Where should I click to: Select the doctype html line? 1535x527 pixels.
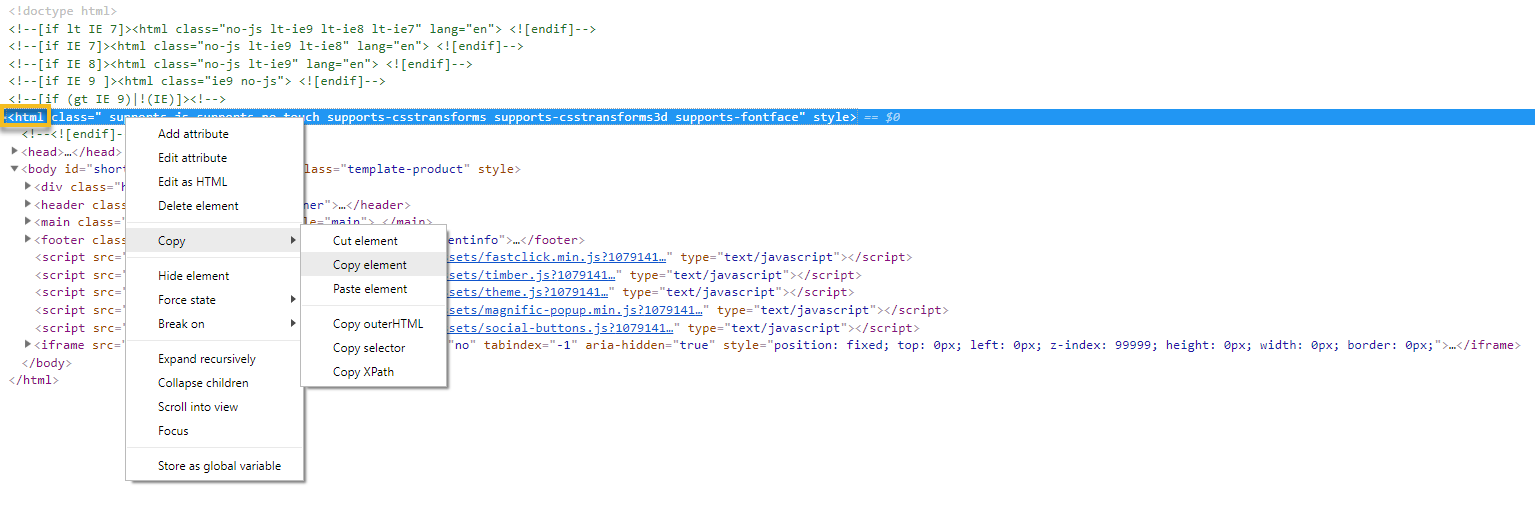point(63,11)
